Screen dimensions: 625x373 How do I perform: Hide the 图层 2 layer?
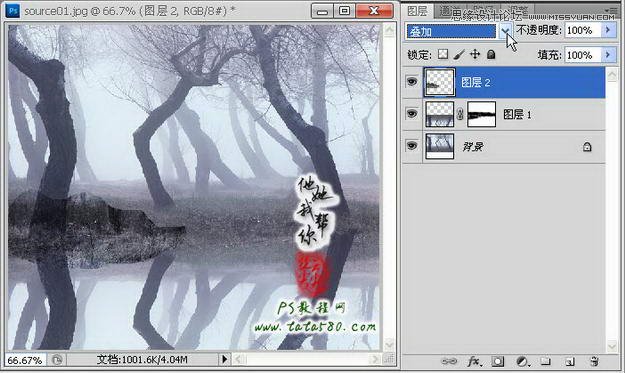412,82
